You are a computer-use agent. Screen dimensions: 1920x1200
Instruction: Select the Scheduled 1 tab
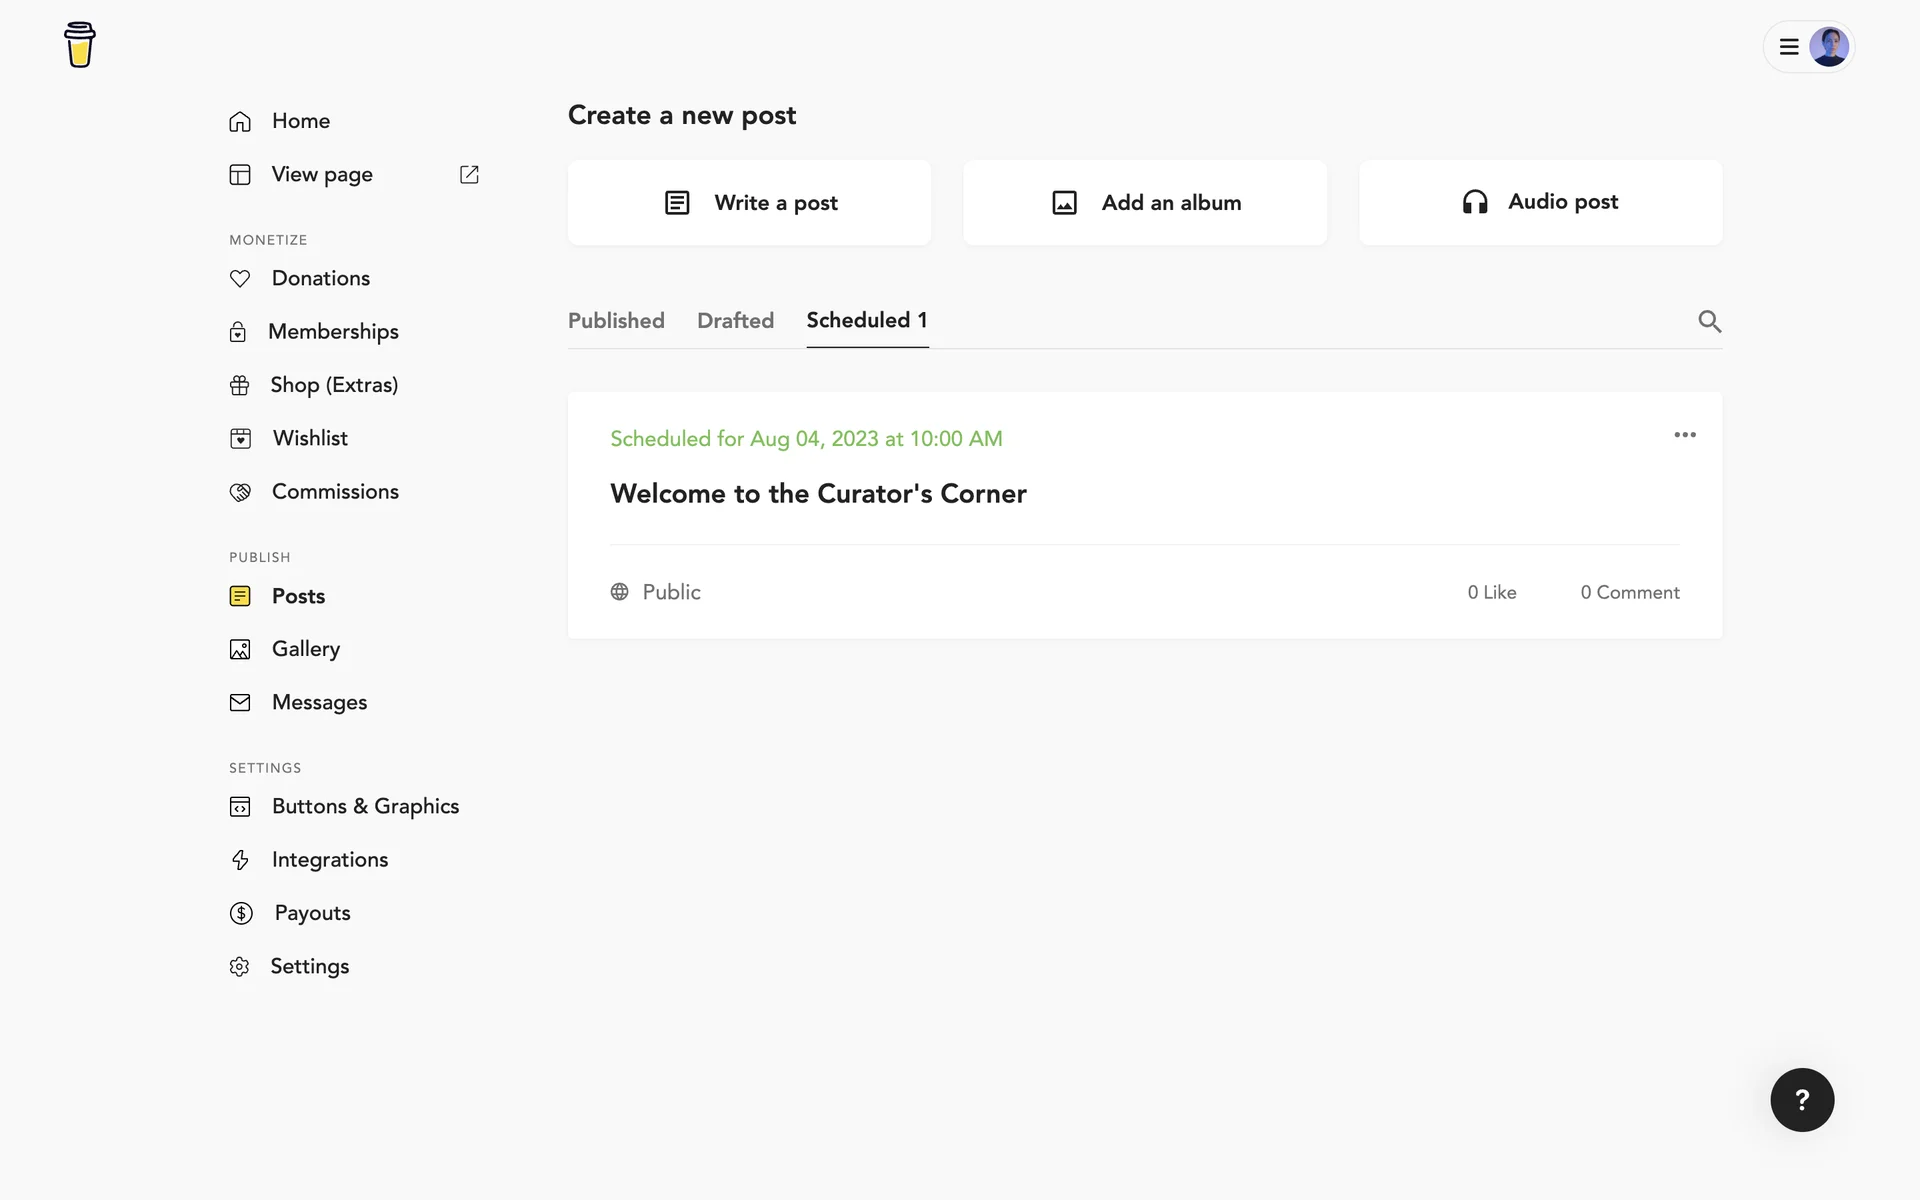point(867,321)
